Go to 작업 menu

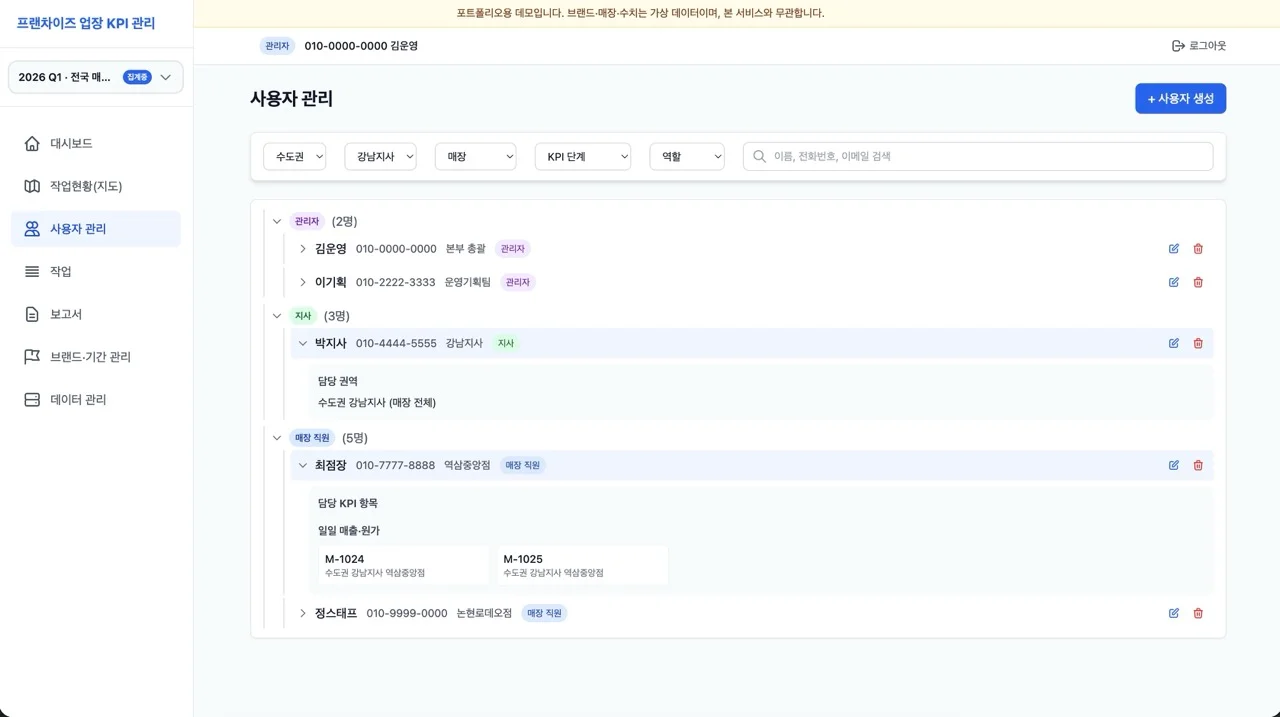(96, 271)
